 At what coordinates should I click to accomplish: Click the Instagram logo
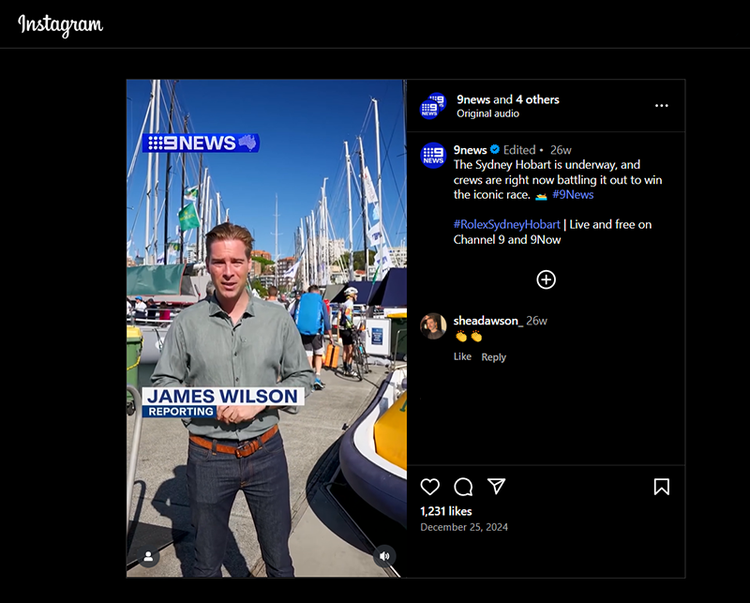(x=60, y=24)
